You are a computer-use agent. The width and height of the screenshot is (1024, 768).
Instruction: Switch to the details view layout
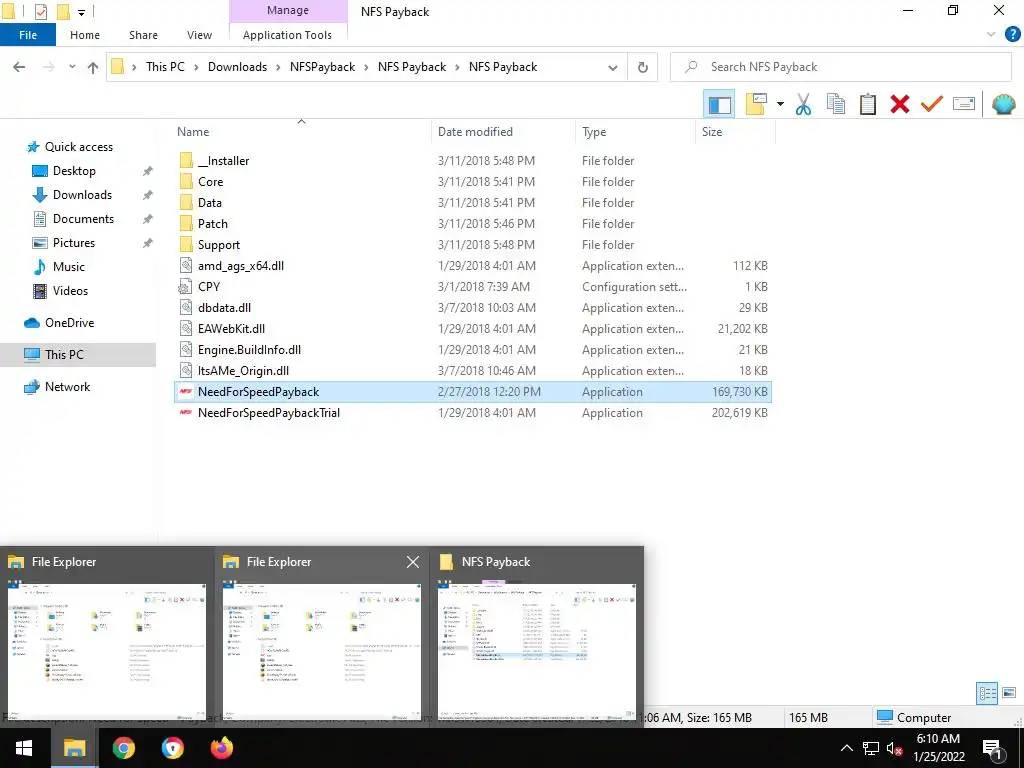point(987,693)
